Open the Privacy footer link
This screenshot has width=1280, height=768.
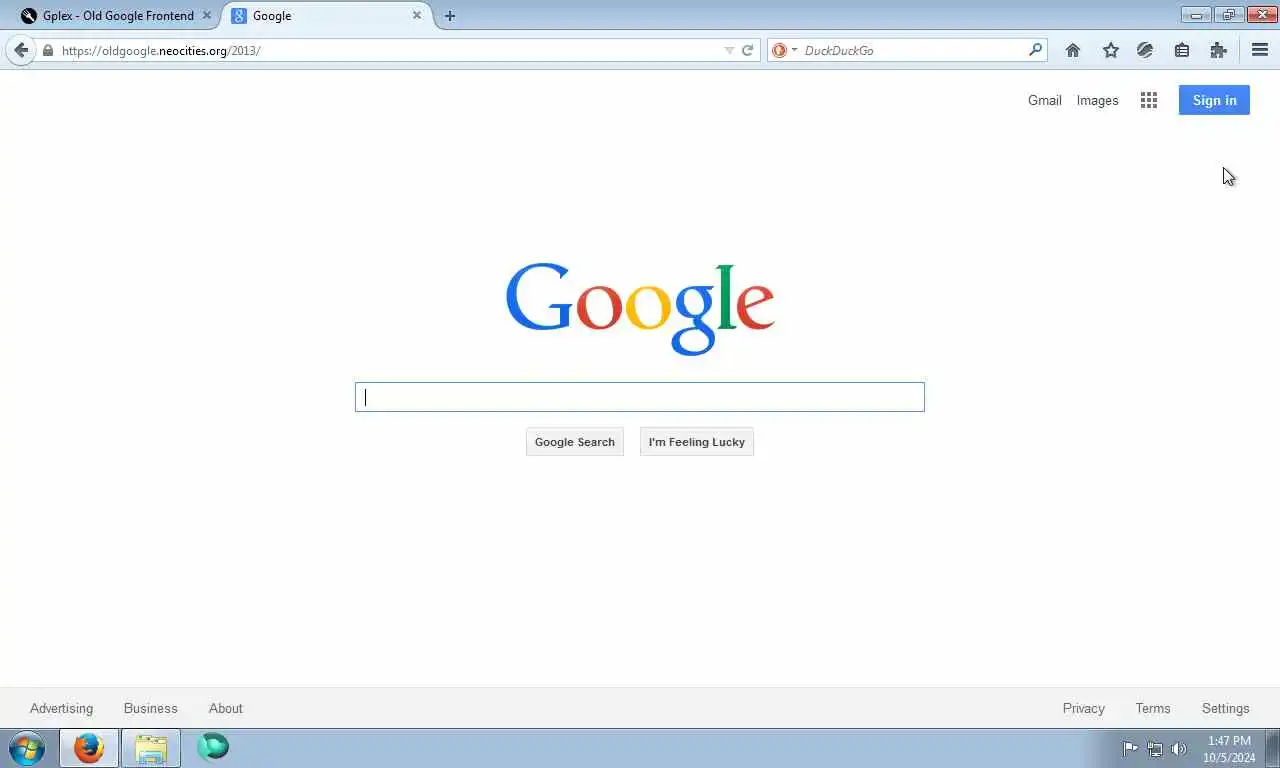pos(1084,708)
